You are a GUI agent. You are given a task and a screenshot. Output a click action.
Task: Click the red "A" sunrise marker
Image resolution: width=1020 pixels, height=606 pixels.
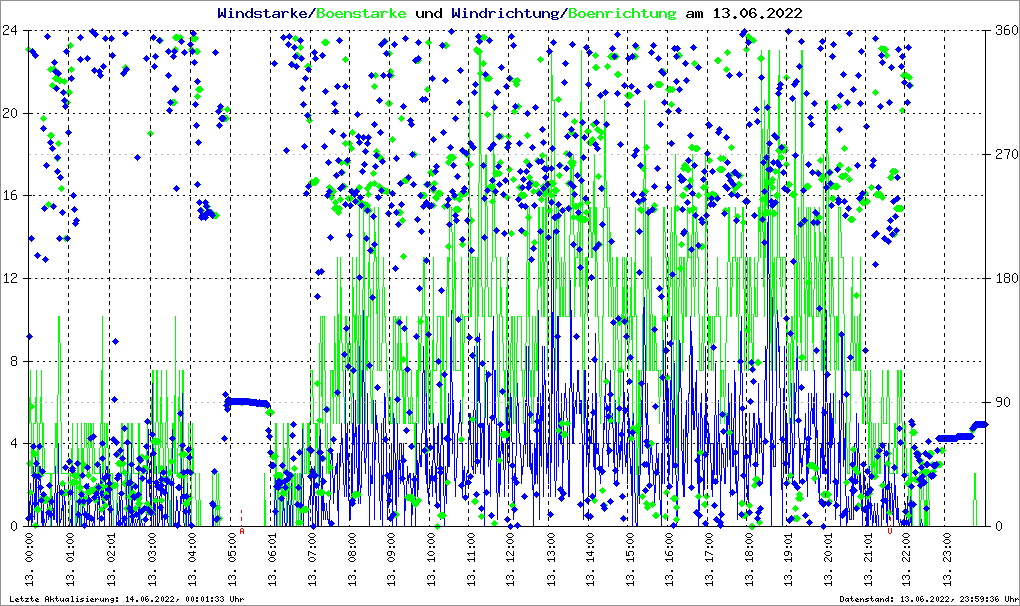(x=242, y=532)
